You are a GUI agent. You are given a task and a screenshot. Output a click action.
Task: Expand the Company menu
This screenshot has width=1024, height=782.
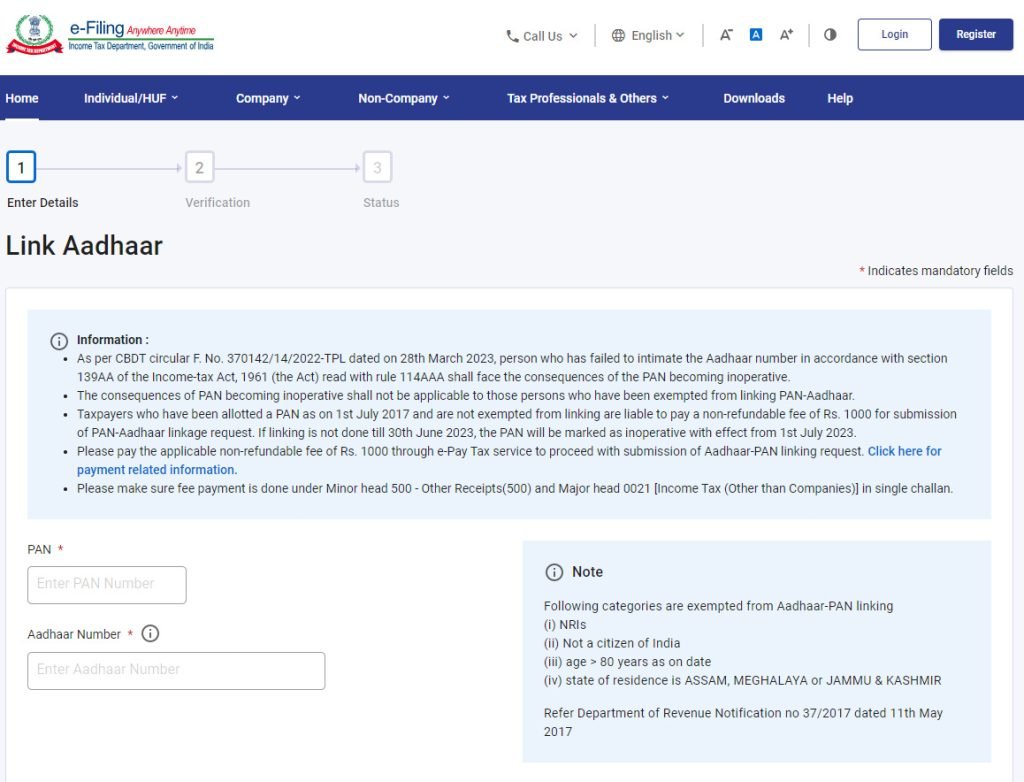(268, 98)
